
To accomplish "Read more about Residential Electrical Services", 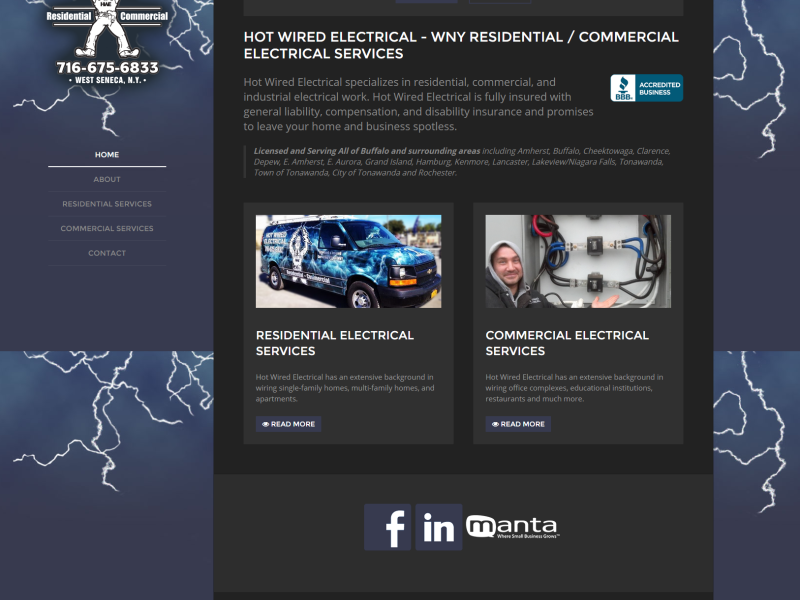I will 288,424.
